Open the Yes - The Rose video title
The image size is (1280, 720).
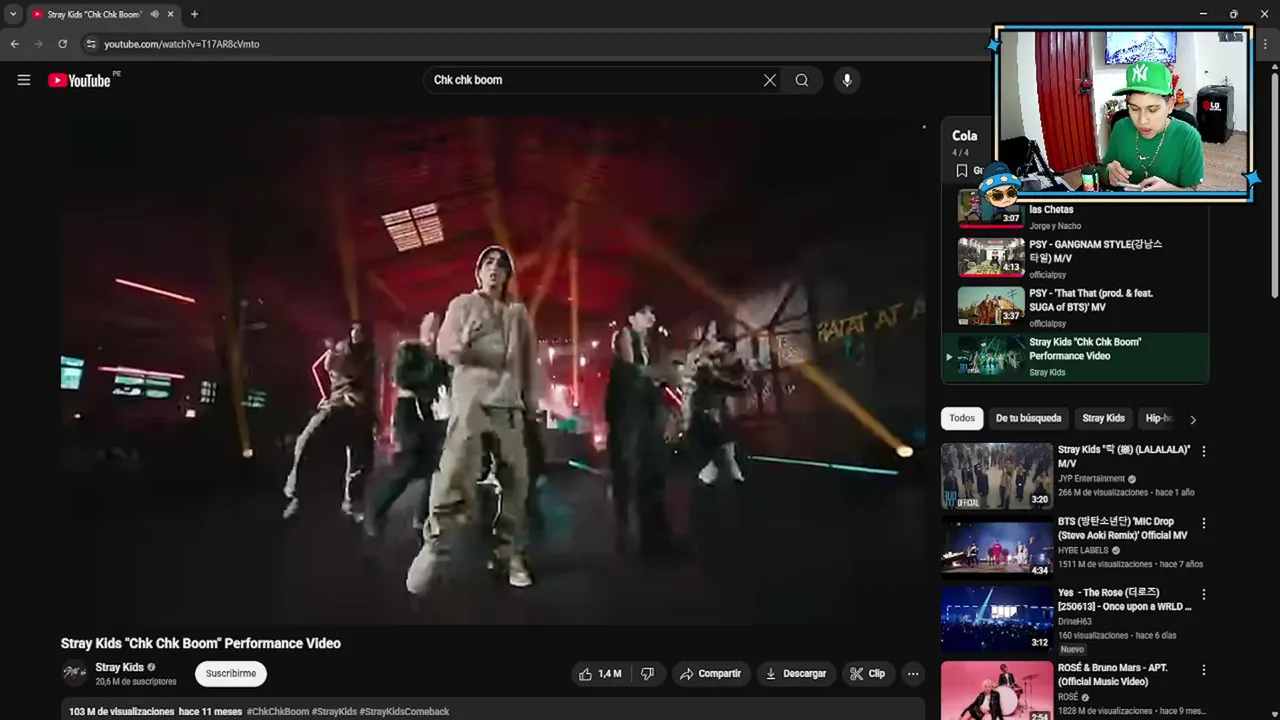click(x=1125, y=600)
